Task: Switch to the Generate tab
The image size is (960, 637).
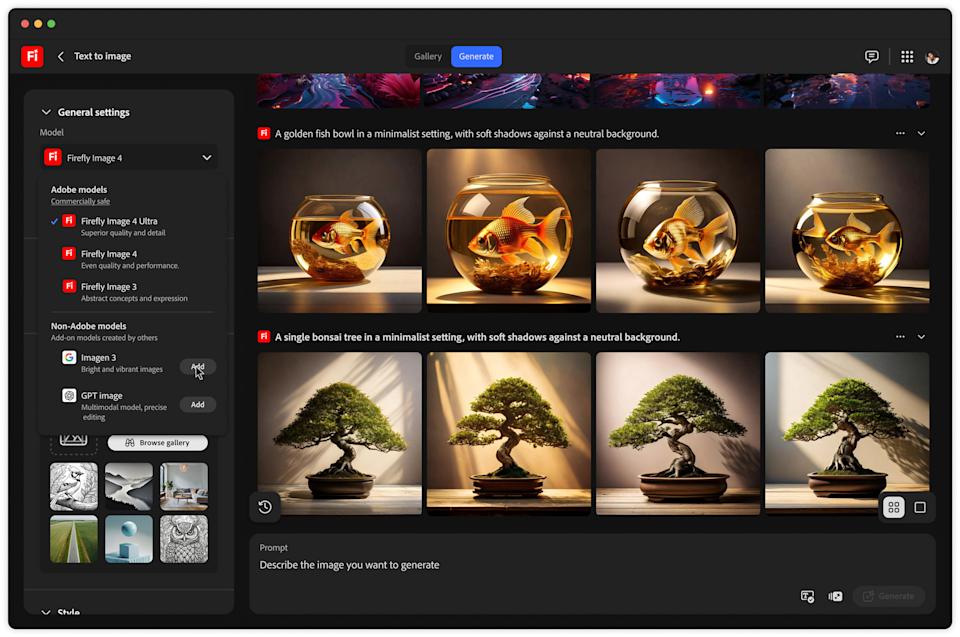Action: coord(476,56)
